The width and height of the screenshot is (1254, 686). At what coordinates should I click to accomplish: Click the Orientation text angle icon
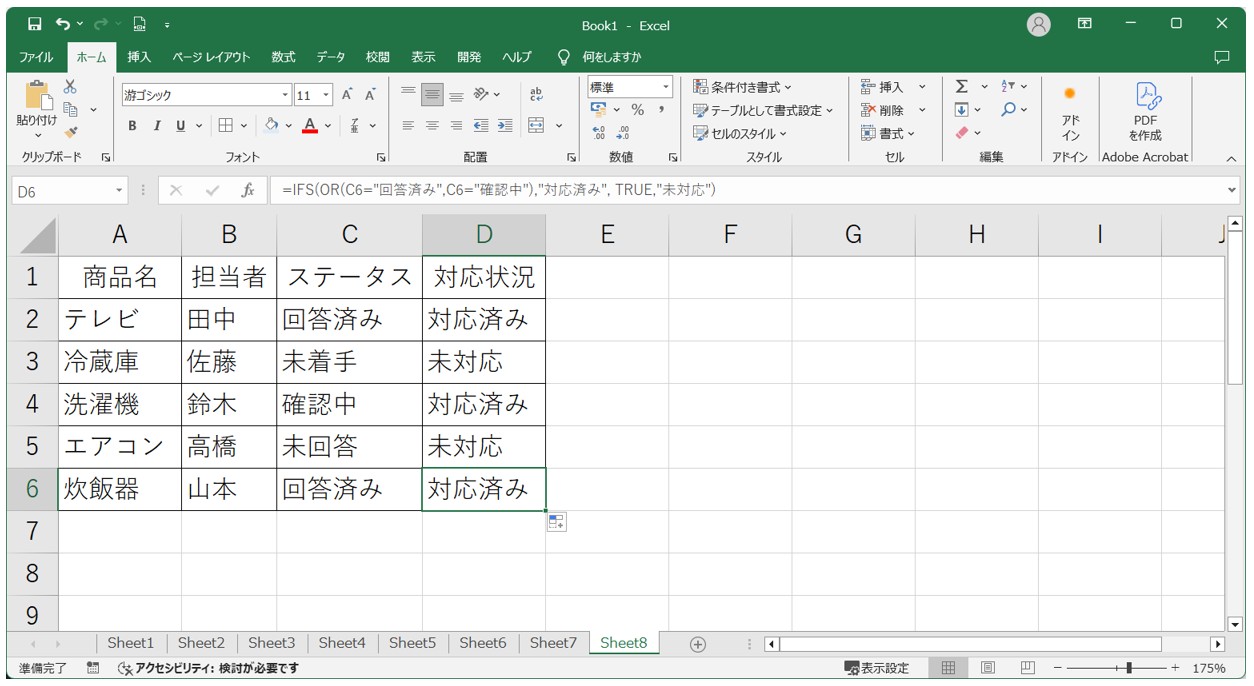coord(482,95)
